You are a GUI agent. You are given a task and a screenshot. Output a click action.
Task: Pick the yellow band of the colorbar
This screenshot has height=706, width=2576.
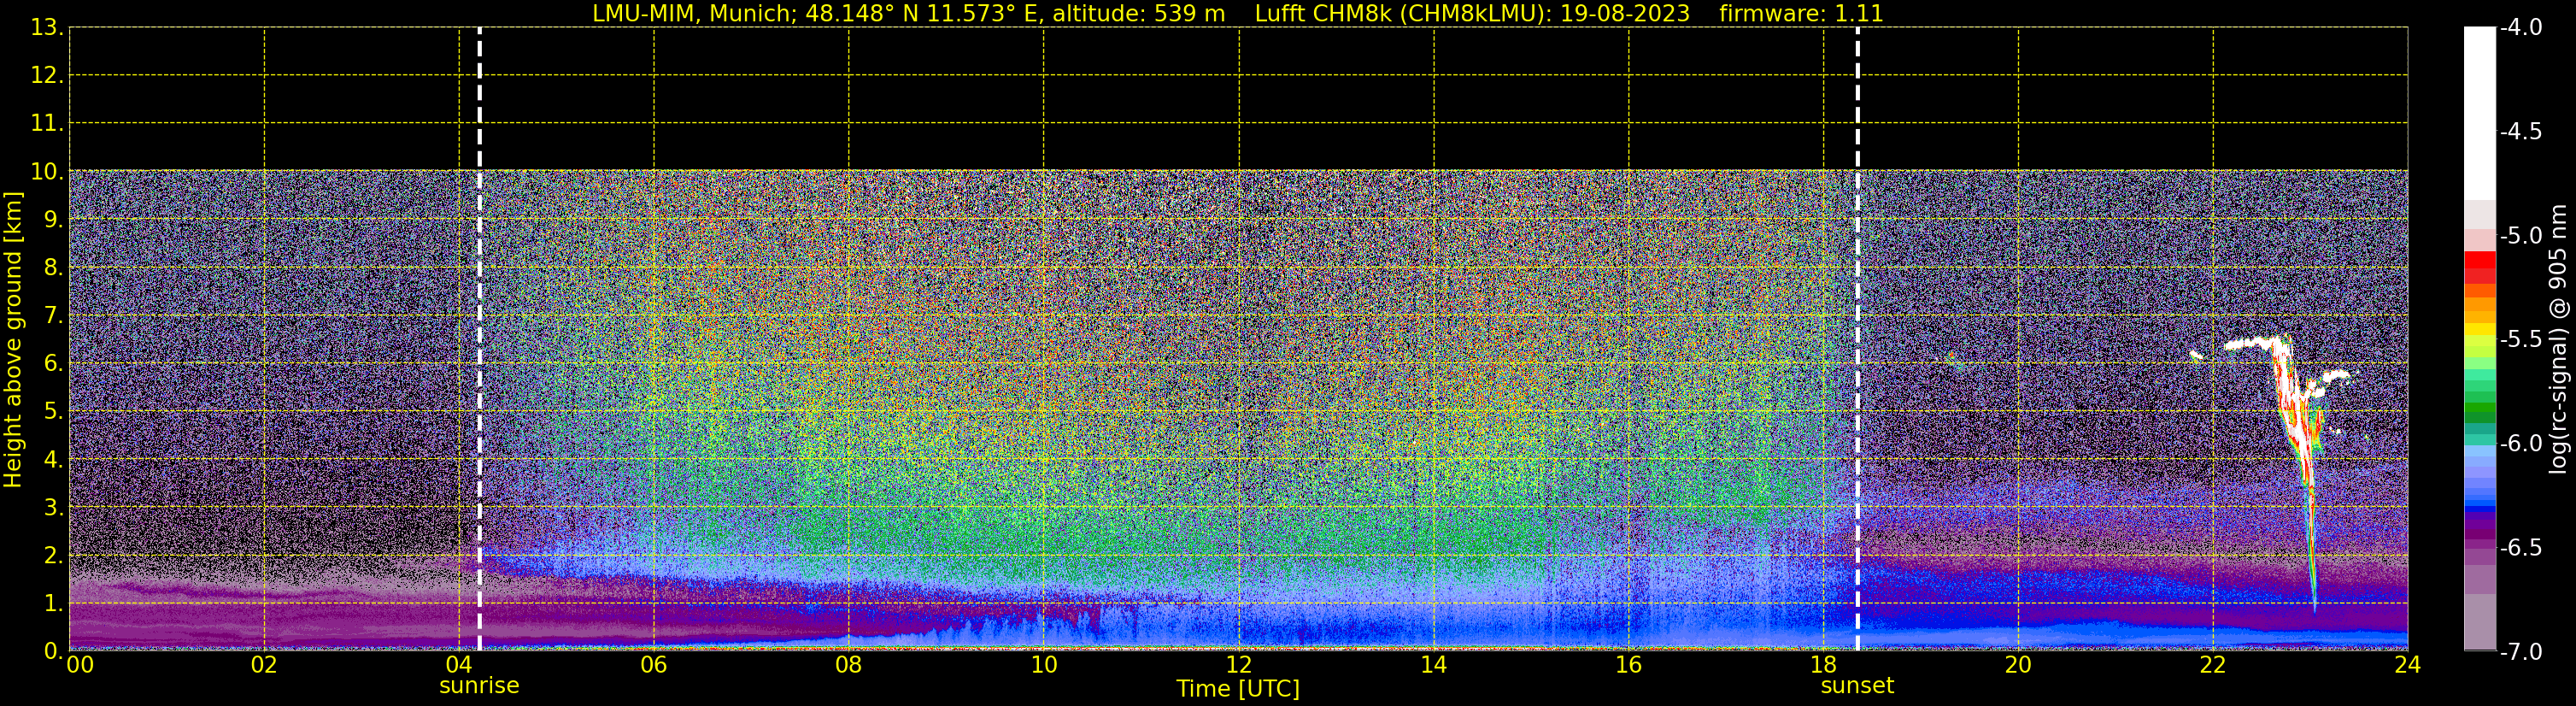tap(2480, 329)
